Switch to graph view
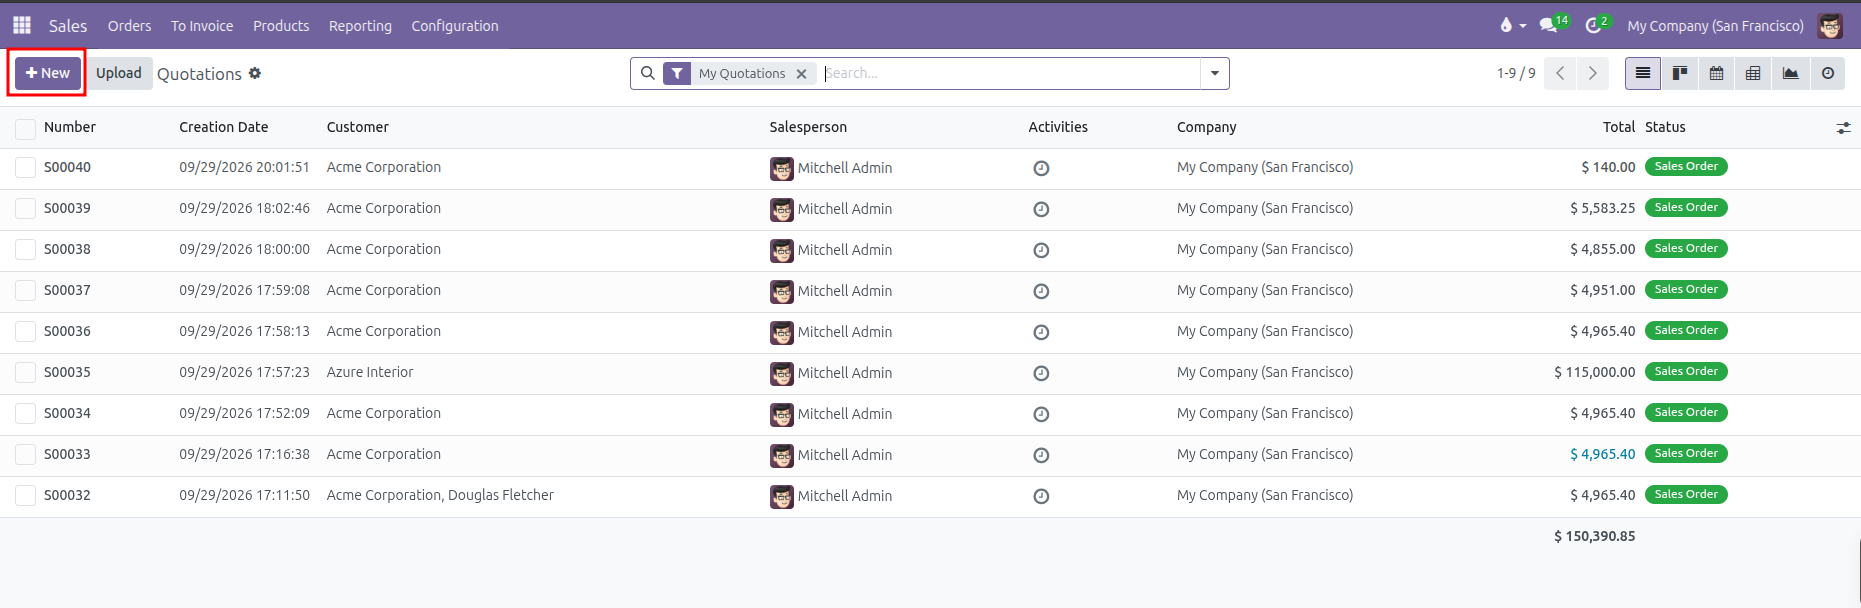 [x=1790, y=73]
